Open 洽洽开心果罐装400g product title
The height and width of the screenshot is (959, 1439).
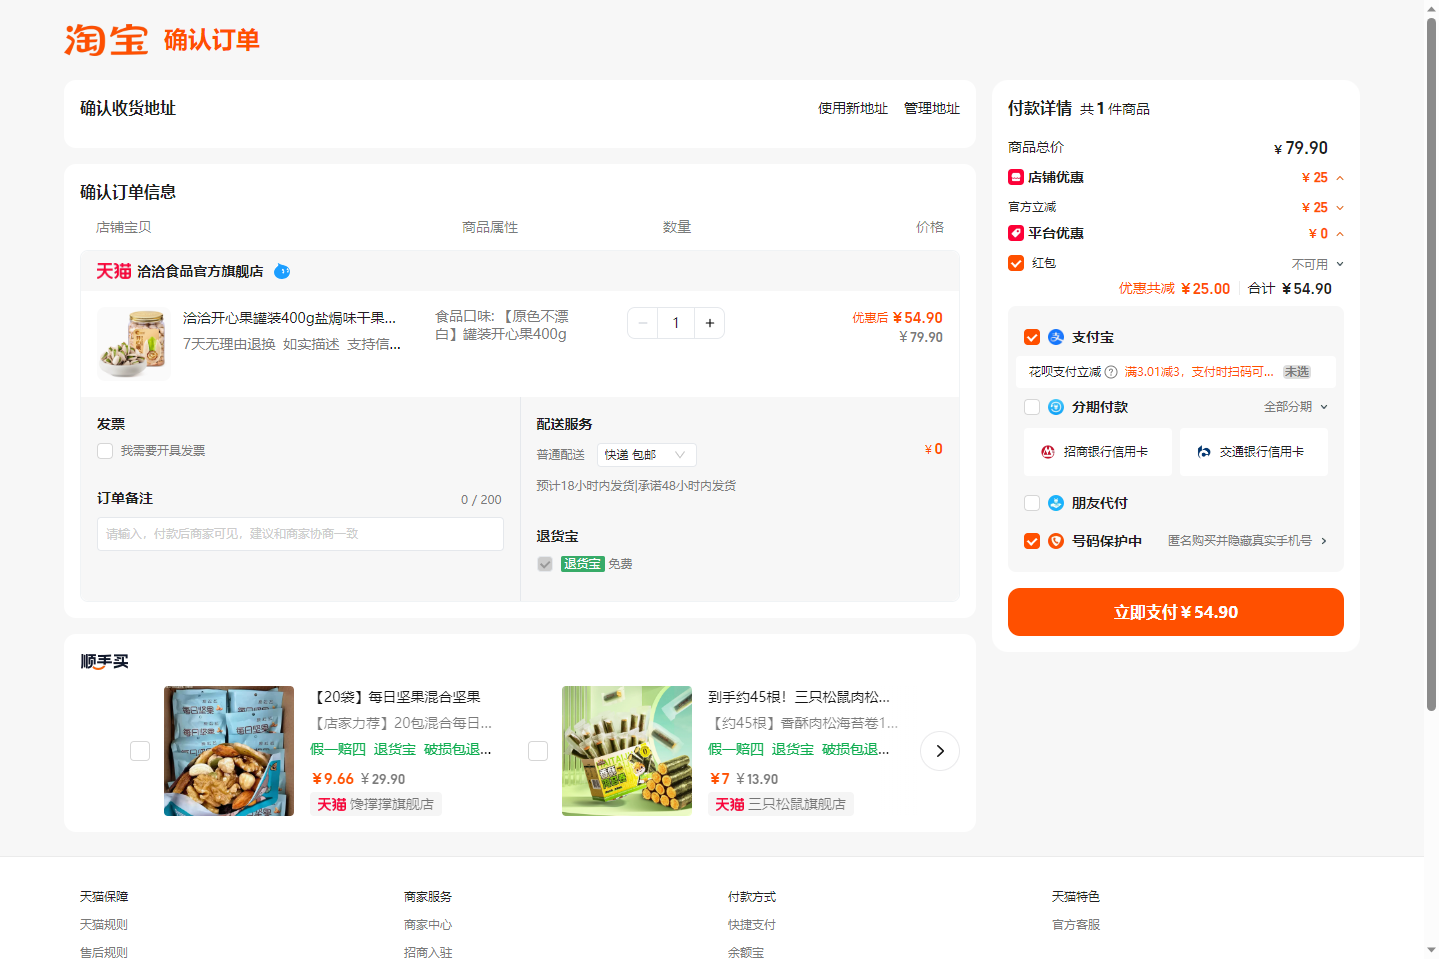click(x=290, y=318)
